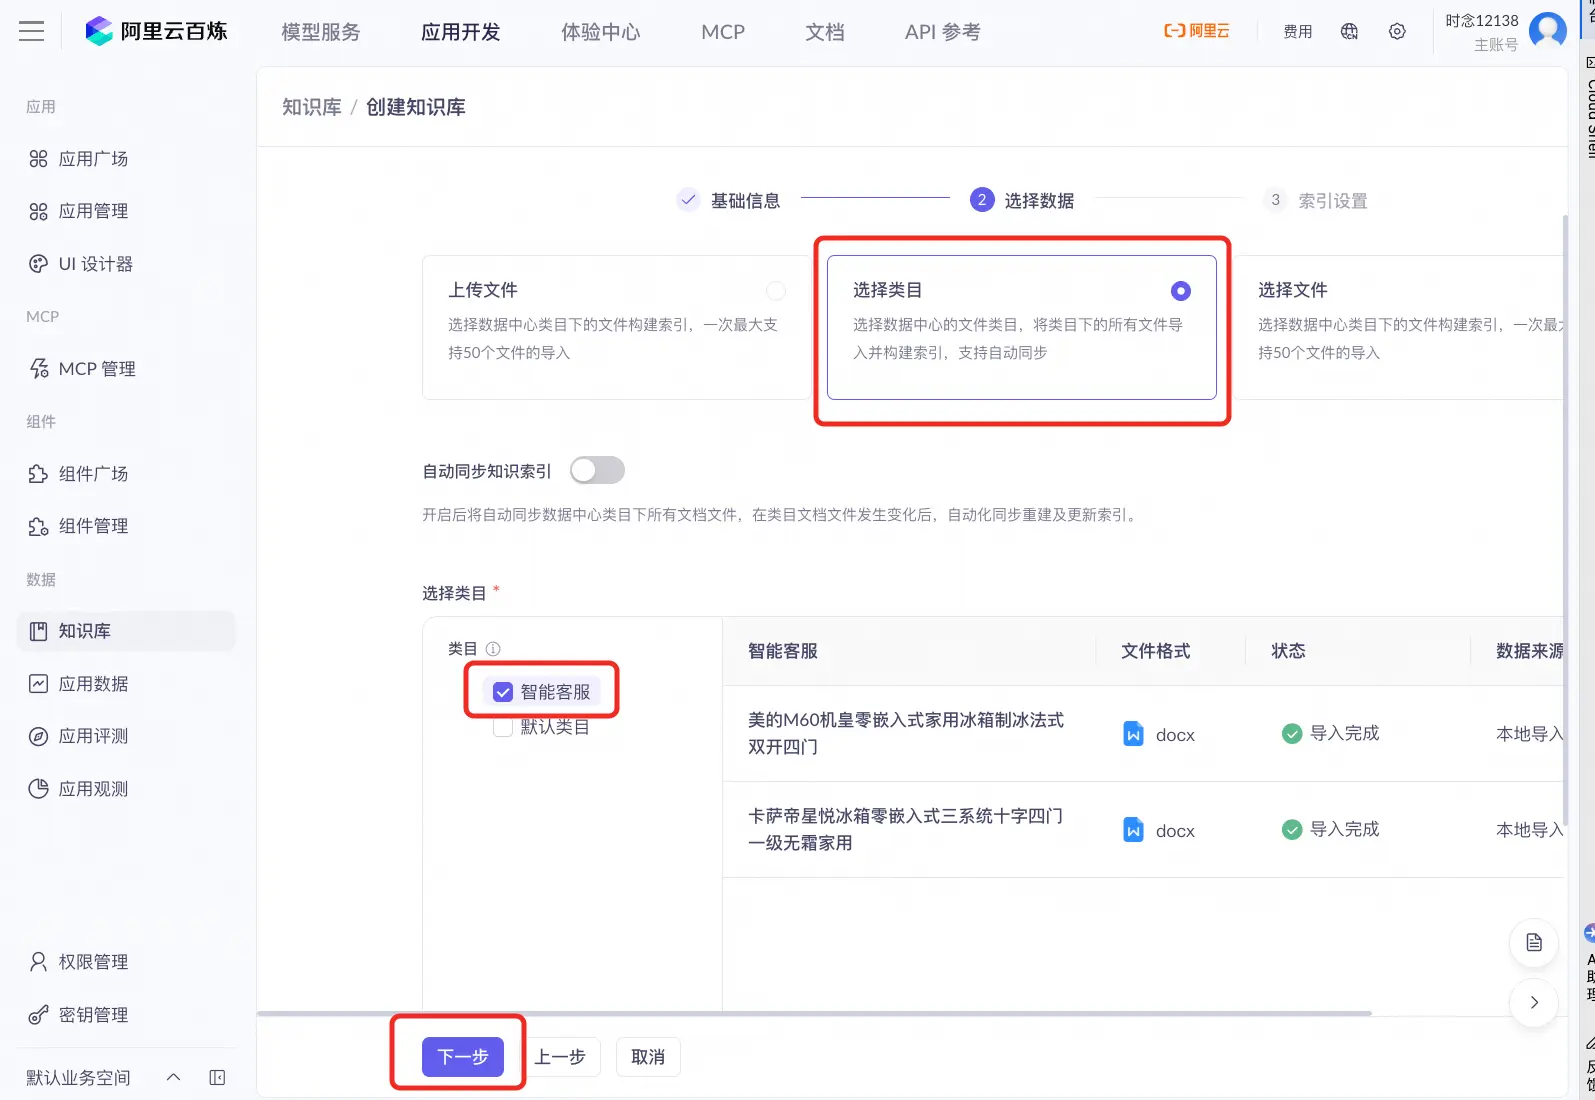Uncheck the 智能客服 category checkbox
Screen dimensions: 1595x1100
503,692
